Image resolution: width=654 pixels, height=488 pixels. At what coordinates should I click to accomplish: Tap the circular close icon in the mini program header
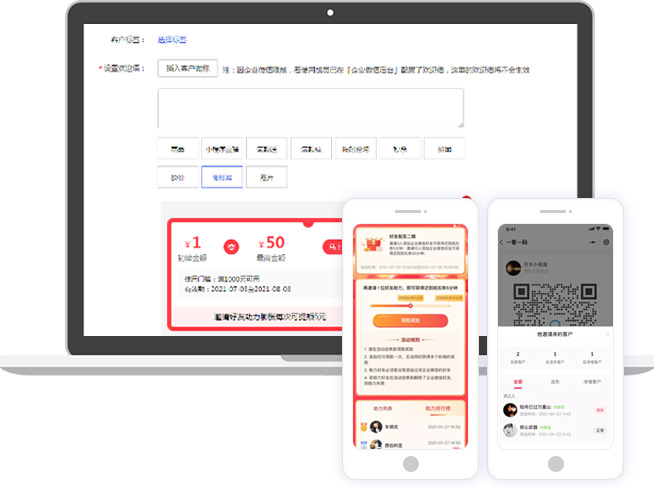pos(606,243)
